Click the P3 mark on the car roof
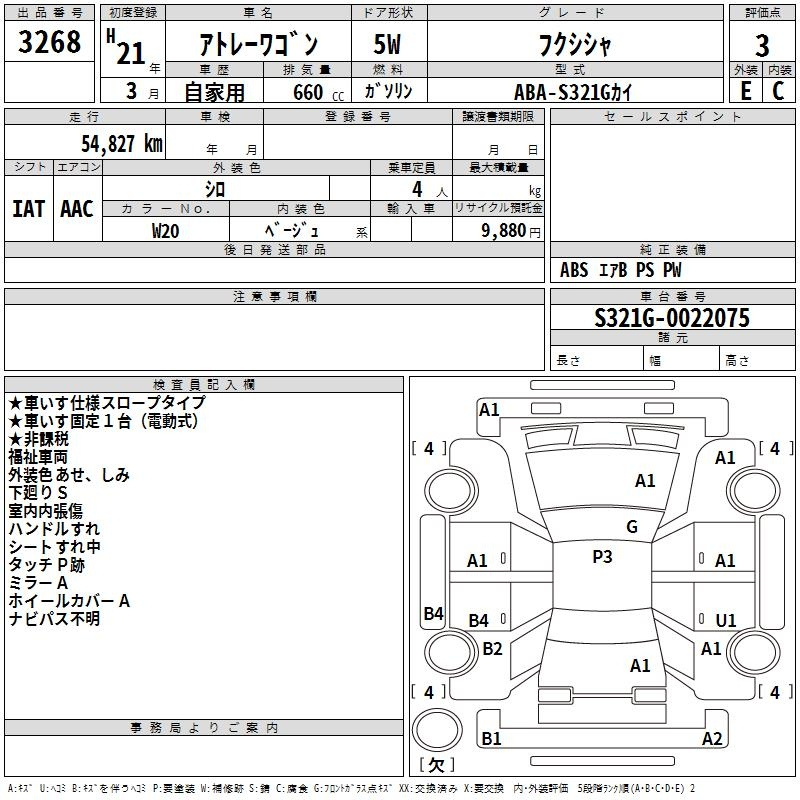 (602, 557)
